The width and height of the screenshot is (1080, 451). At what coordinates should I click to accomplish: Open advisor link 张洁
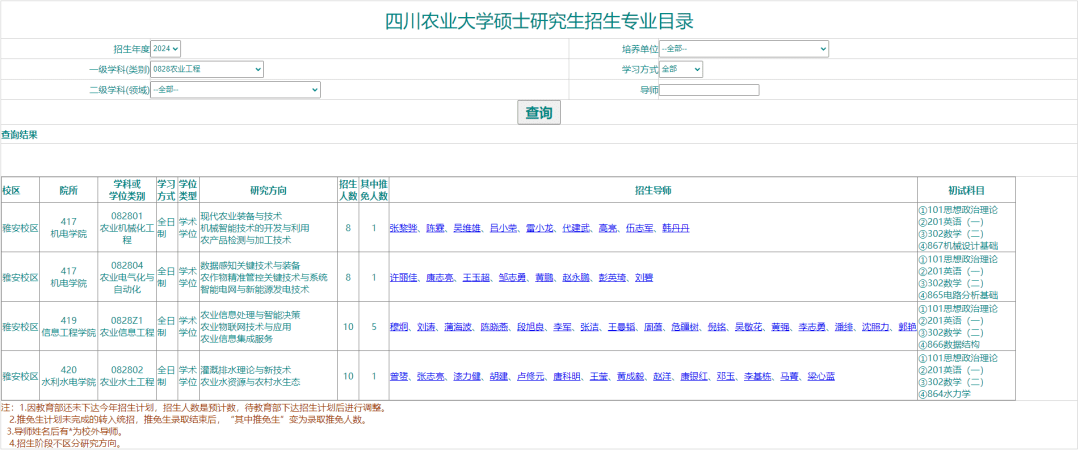[590, 327]
